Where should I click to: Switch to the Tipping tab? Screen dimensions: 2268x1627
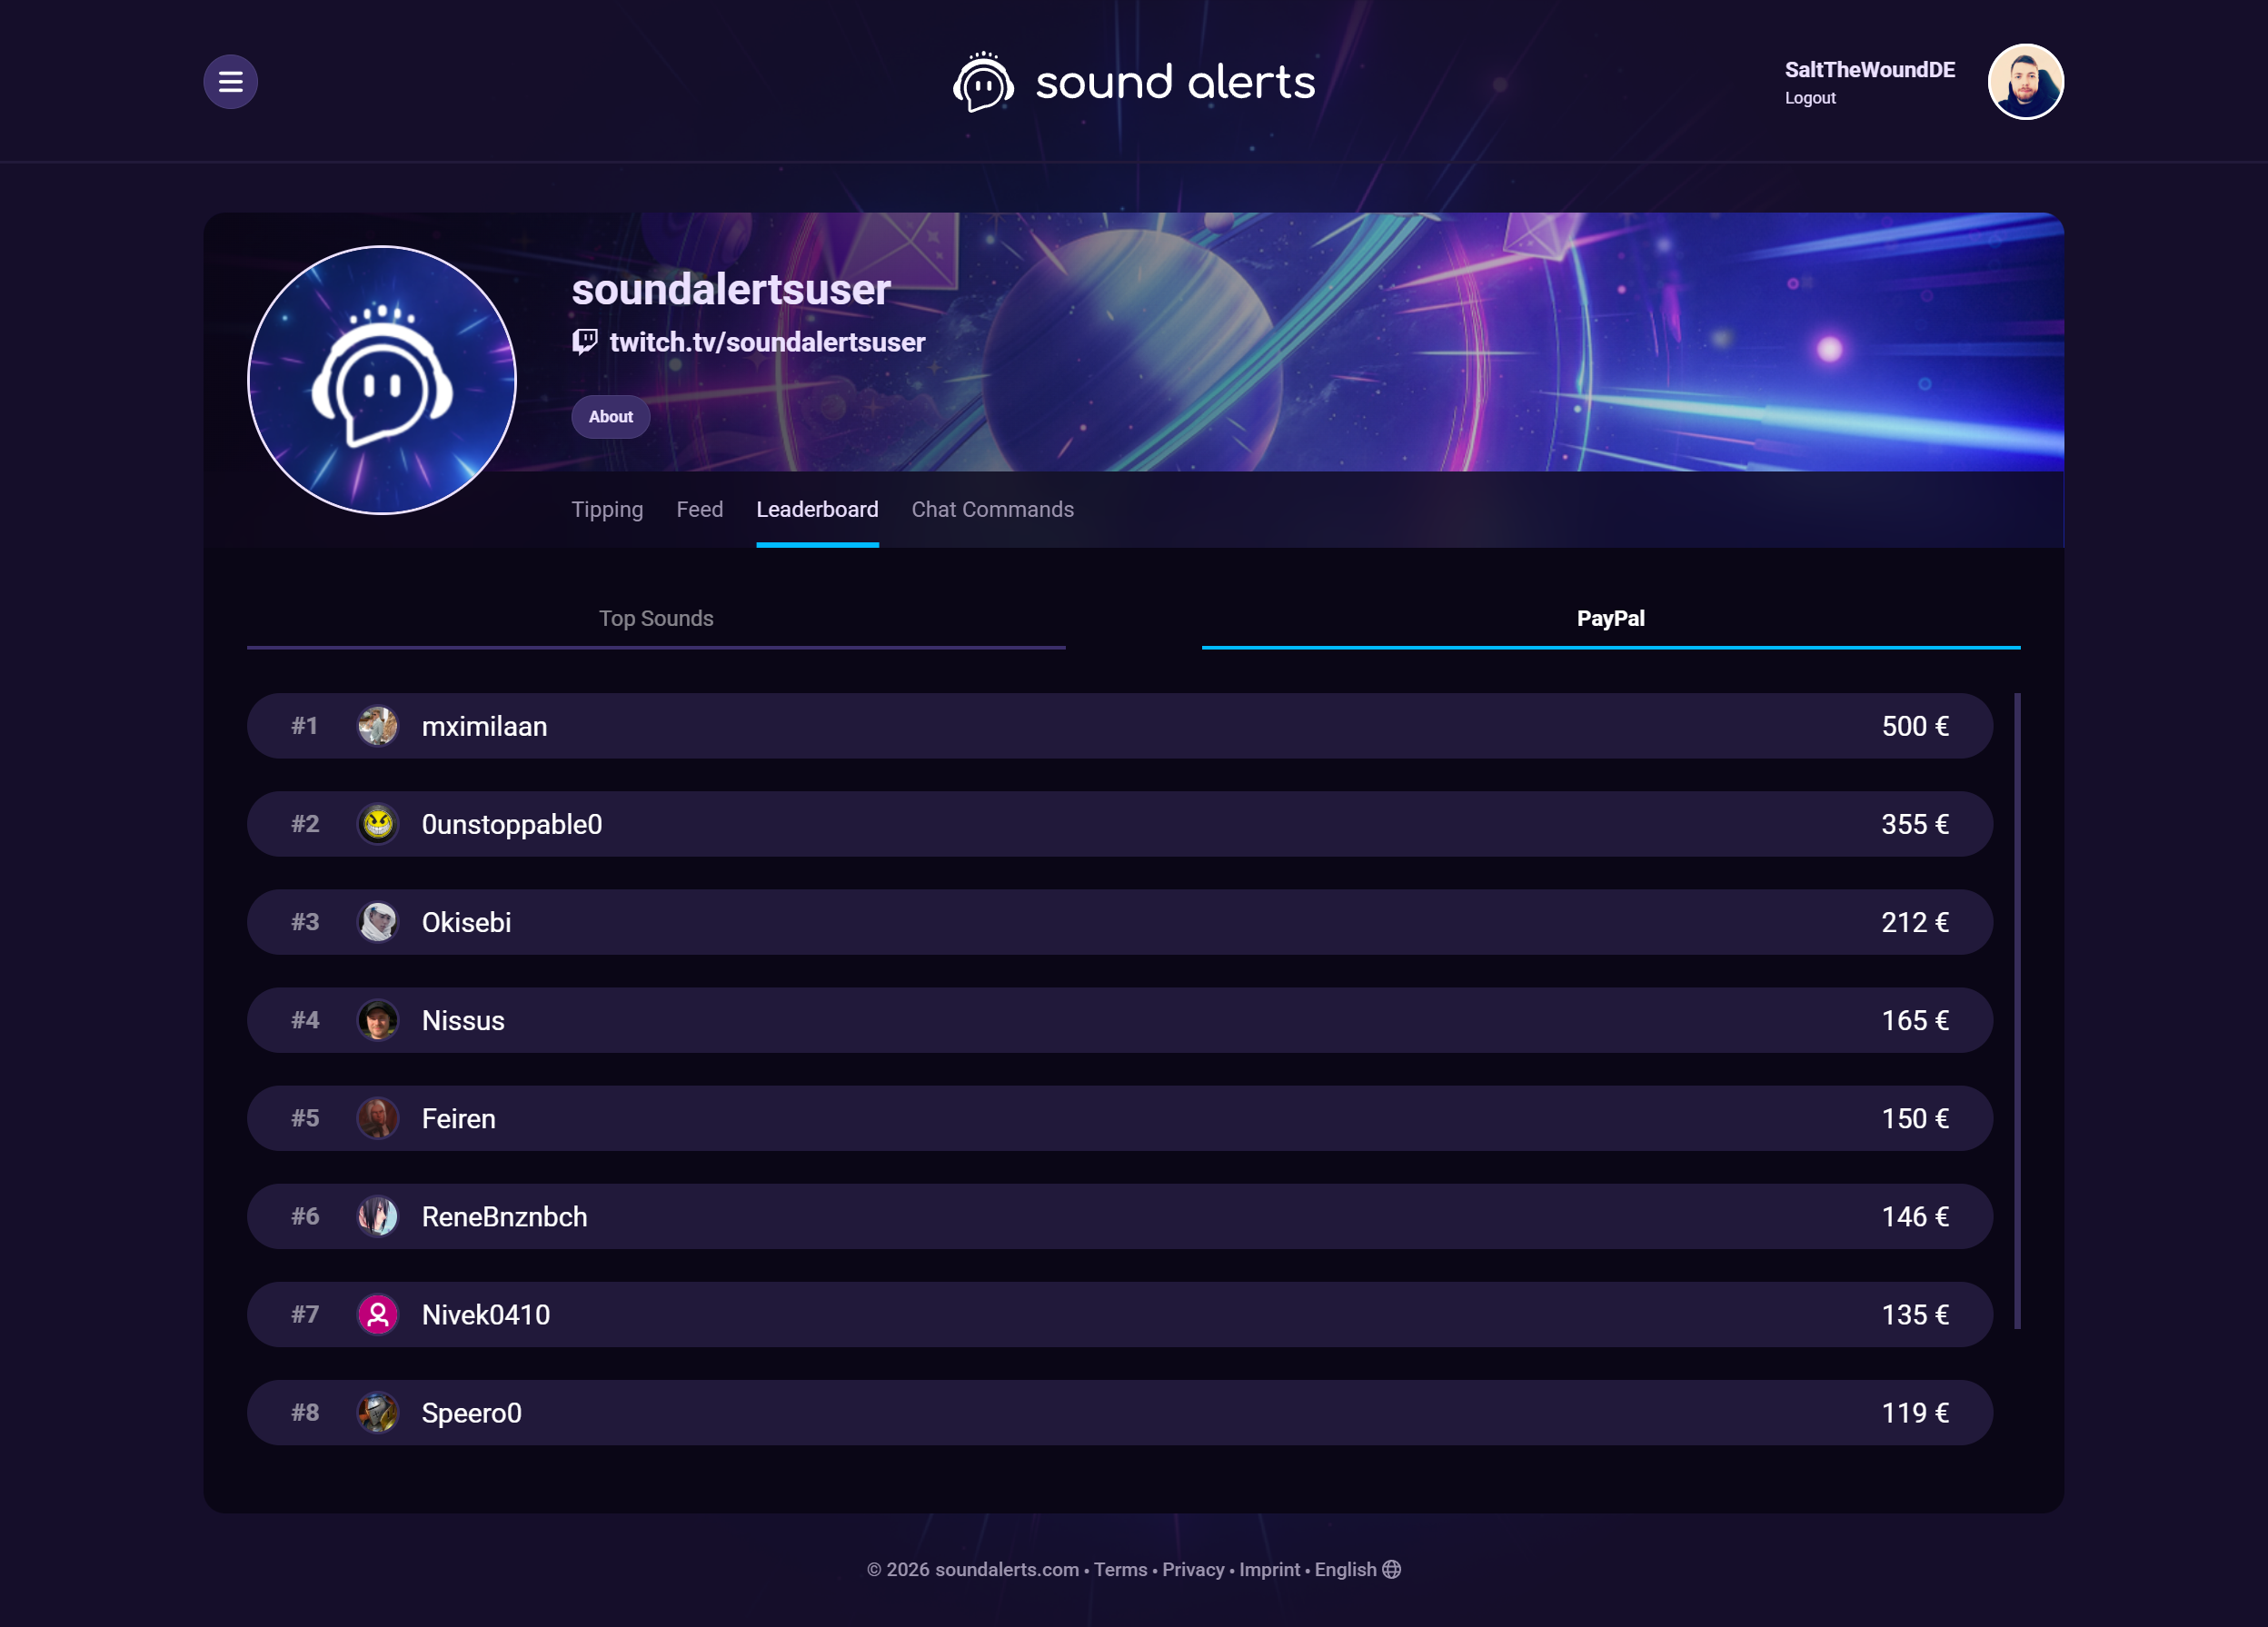tap(607, 509)
